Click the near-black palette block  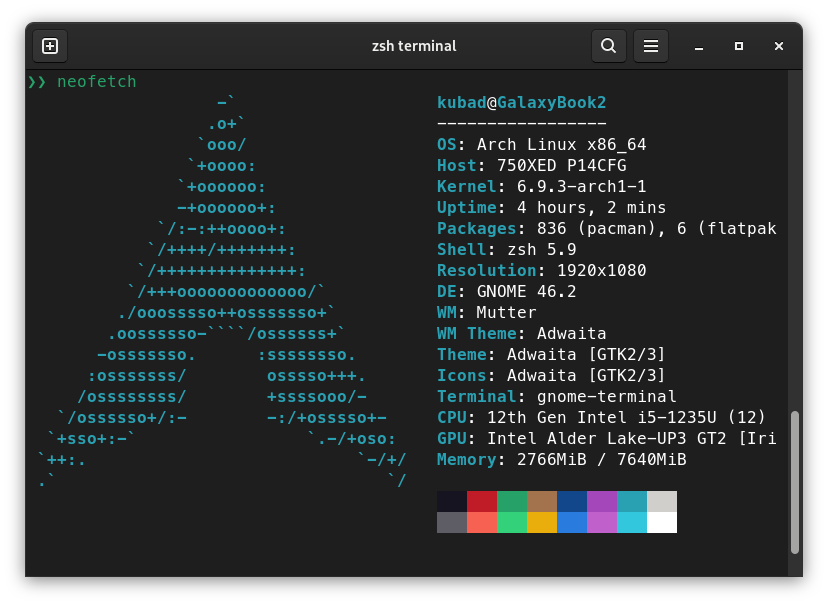pyautogui.click(x=452, y=502)
